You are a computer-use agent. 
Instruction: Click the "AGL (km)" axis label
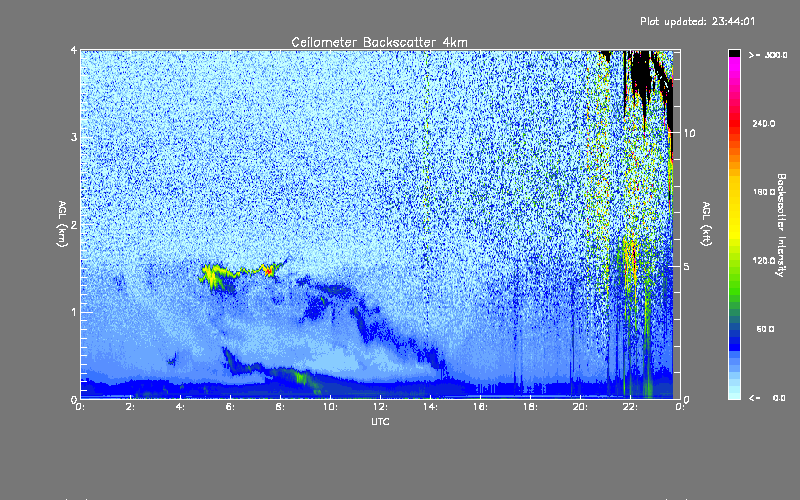tap(62, 224)
